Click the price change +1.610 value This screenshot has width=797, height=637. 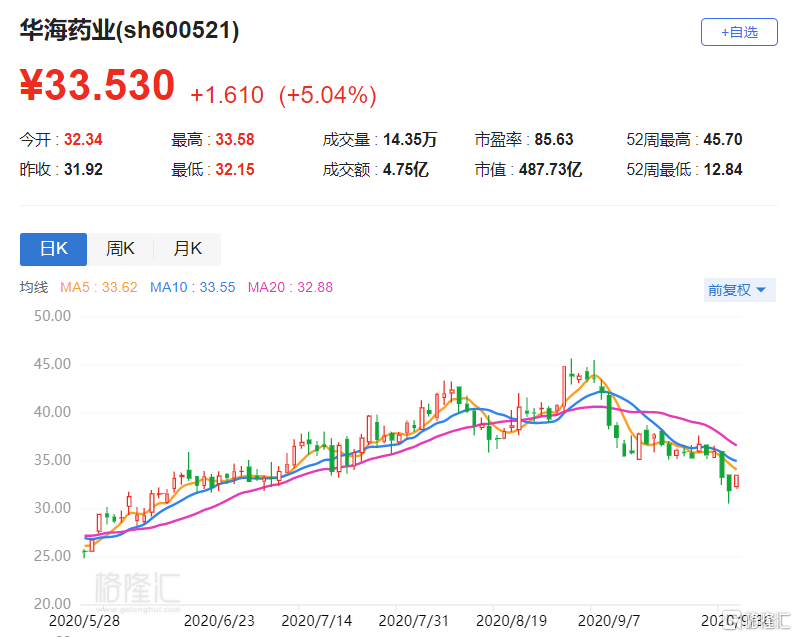pos(227,95)
